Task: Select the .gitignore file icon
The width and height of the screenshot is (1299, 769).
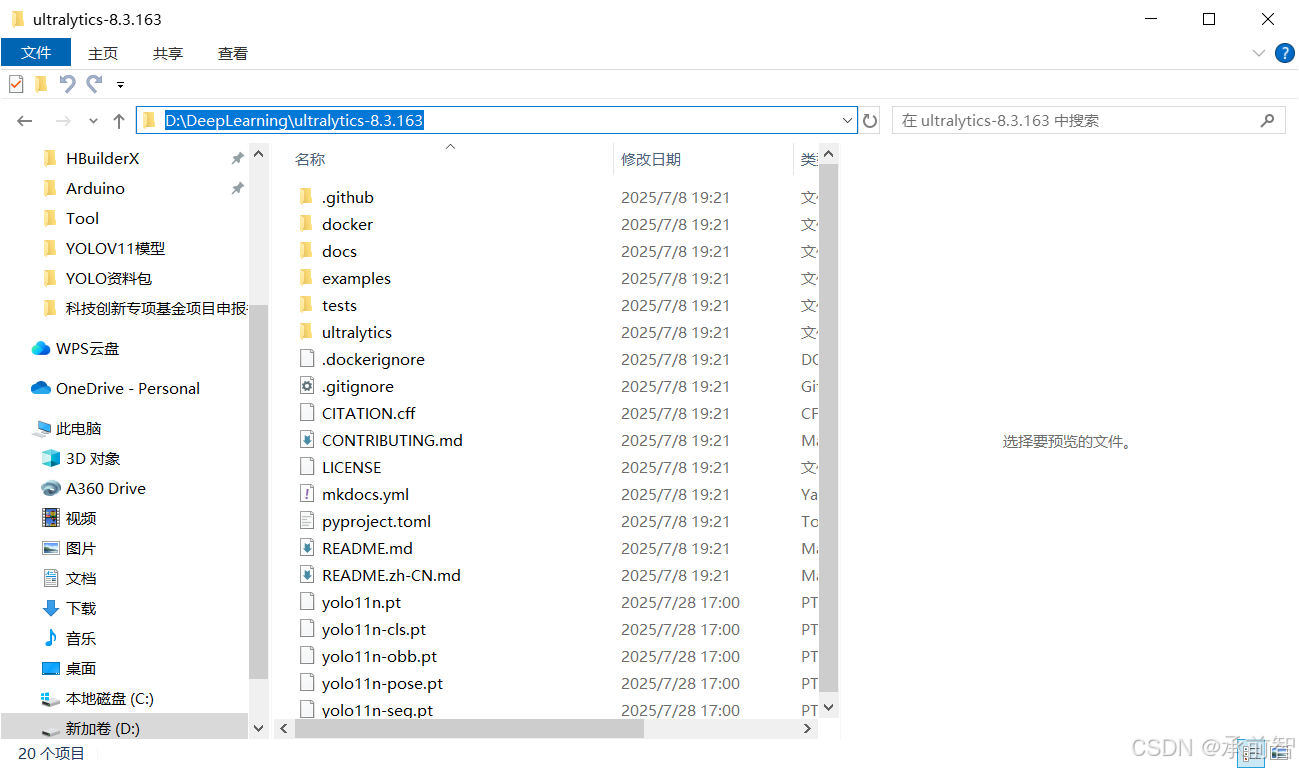Action: tap(306, 386)
